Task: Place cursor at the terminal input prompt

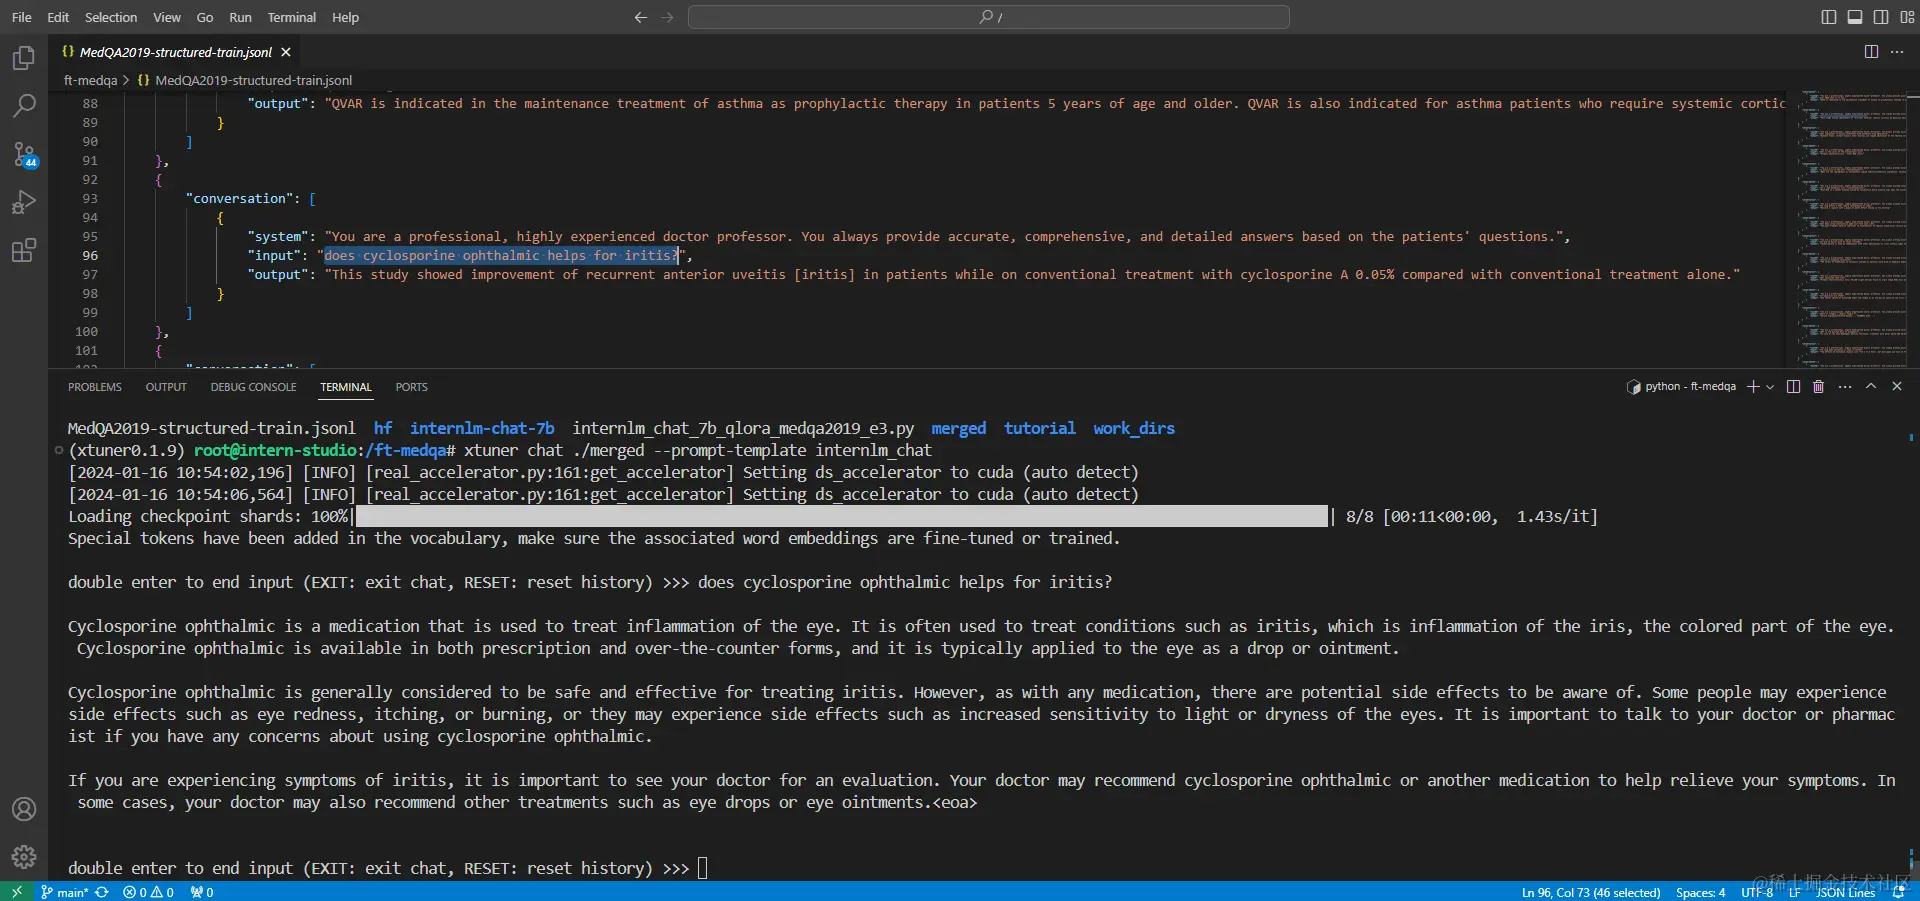Action: point(702,868)
